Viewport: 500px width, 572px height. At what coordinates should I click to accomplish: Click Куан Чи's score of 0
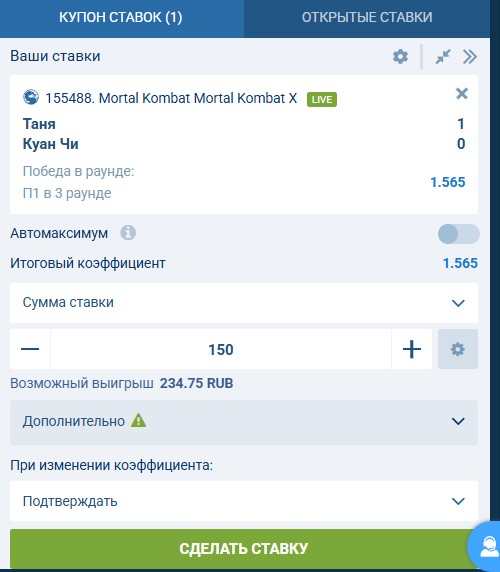coord(461,144)
